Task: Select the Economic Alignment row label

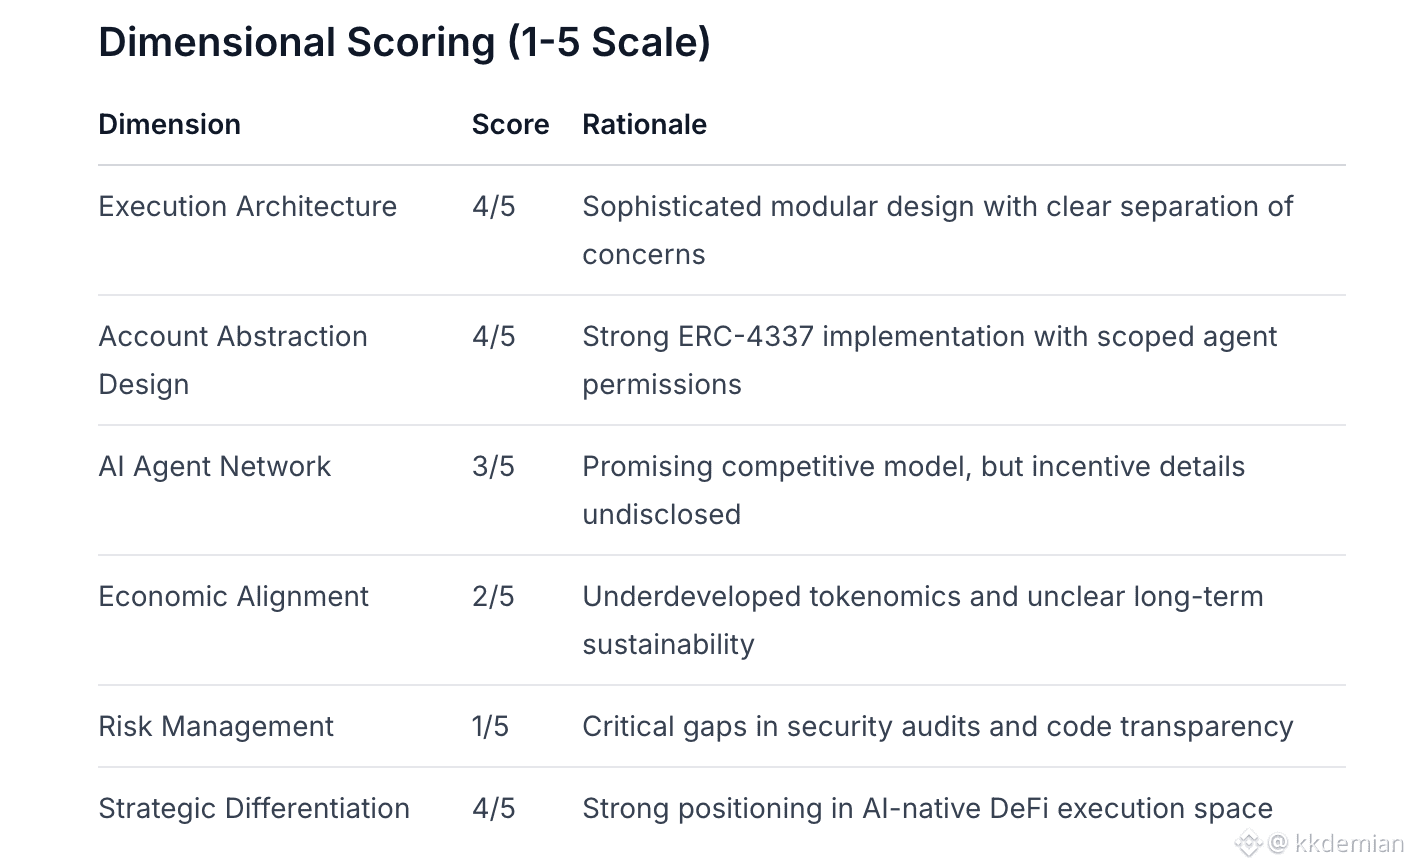Action: [233, 596]
